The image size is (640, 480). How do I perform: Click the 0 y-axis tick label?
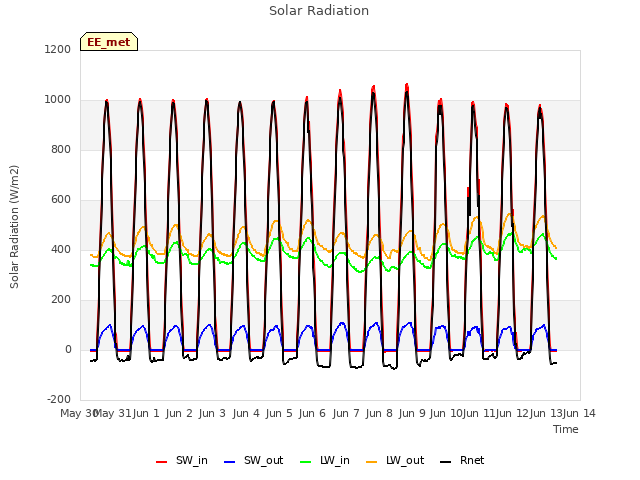pos(68,349)
